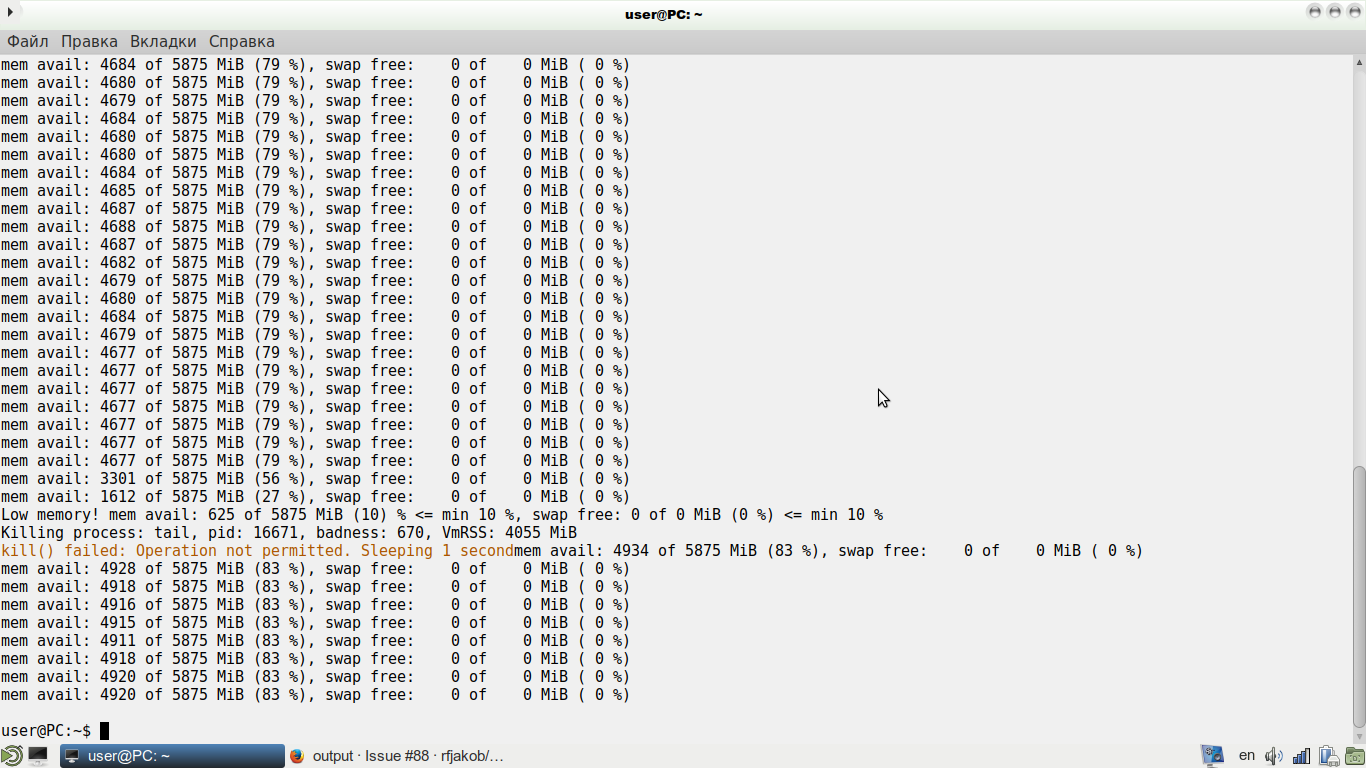Click the 'mem avail: 4682' line
This screenshot has height=768, width=1366.
pos(315,263)
